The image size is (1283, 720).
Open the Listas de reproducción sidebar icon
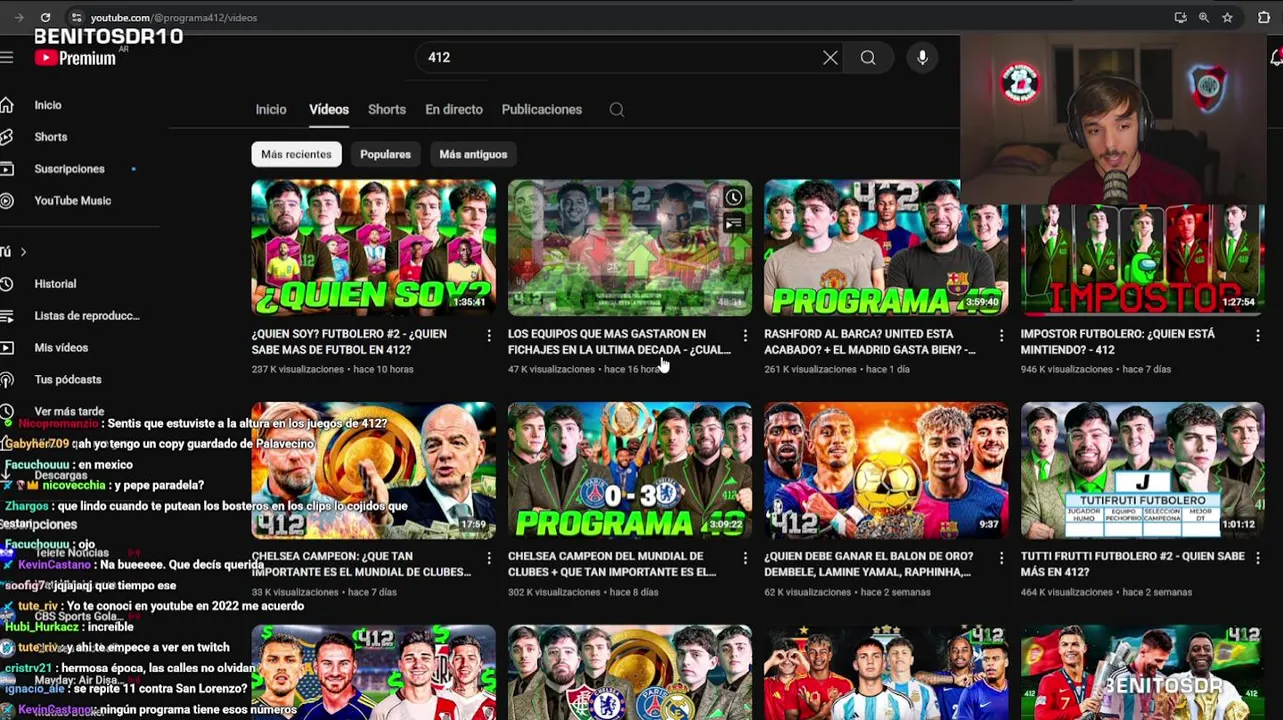click(x=6, y=316)
